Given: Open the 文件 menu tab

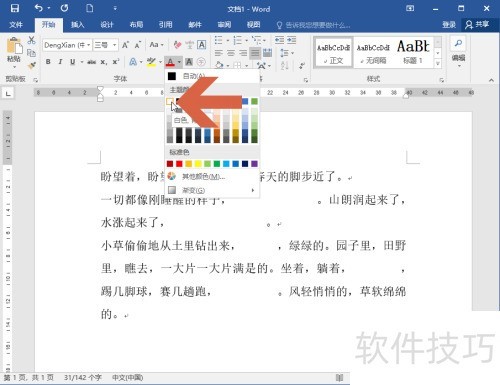Looking at the screenshot, I should [x=16, y=24].
